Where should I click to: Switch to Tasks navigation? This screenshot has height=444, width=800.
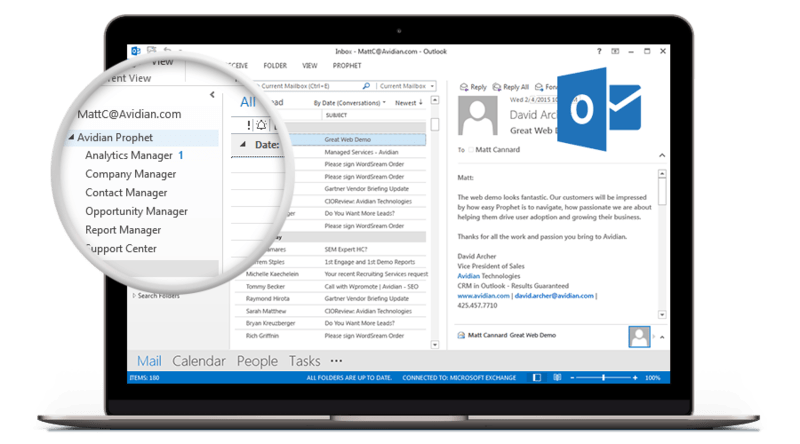pyautogui.click(x=305, y=361)
